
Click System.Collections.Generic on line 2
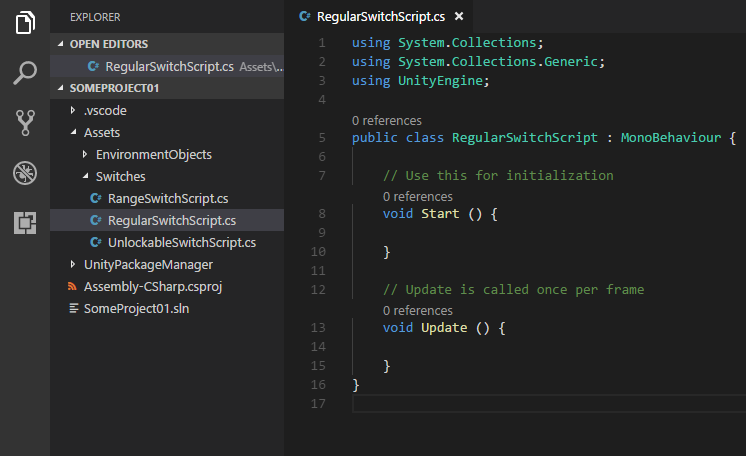coord(498,62)
